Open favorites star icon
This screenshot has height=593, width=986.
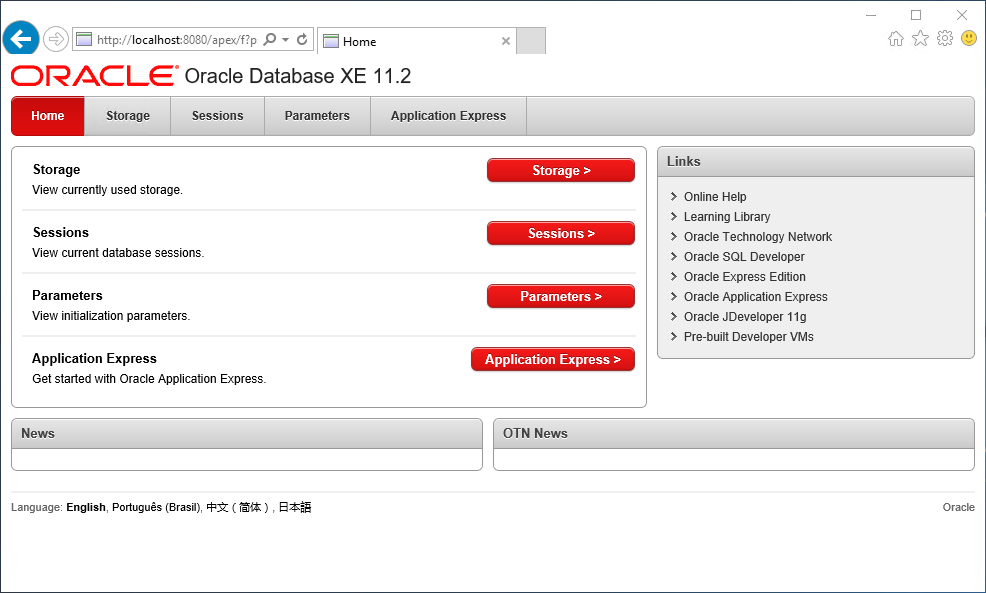[920, 39]
